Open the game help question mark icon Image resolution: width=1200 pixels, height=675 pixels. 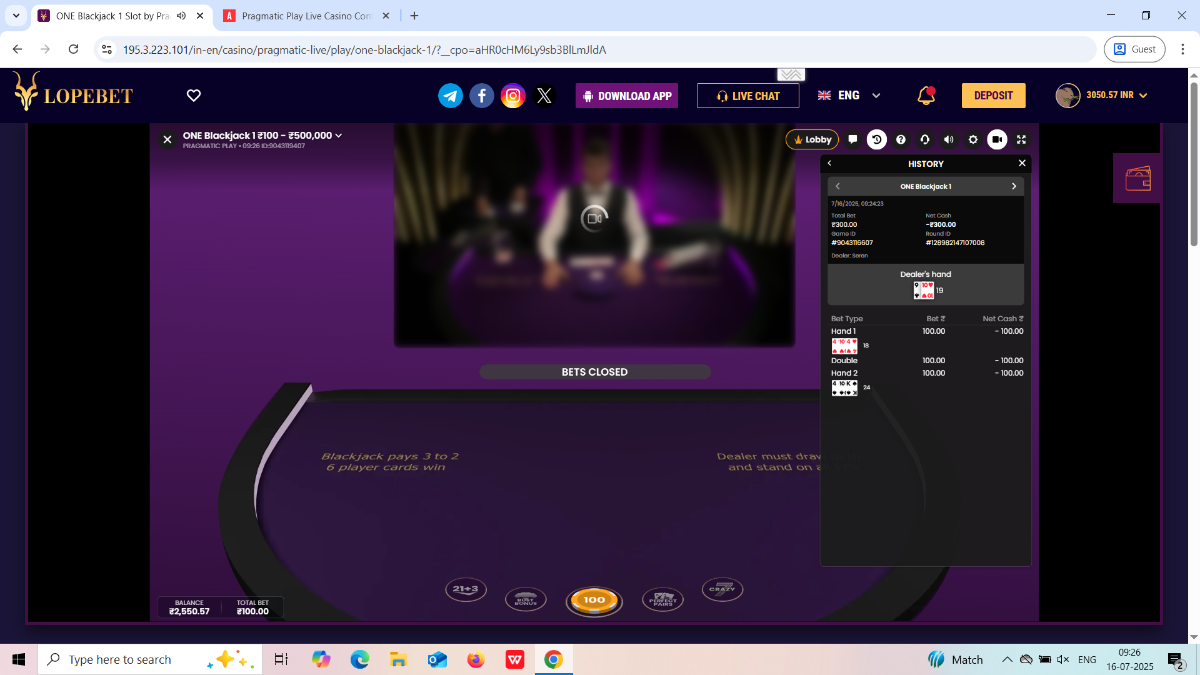click(x=901, y=140)
